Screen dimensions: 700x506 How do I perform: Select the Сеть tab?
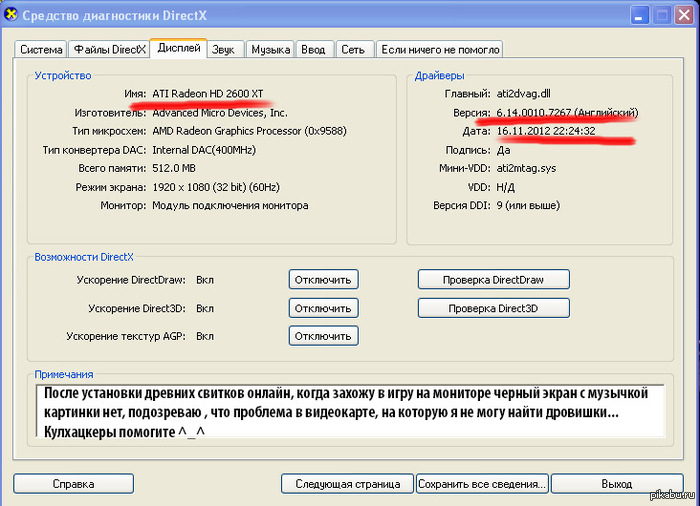click(x=352, y=49)
